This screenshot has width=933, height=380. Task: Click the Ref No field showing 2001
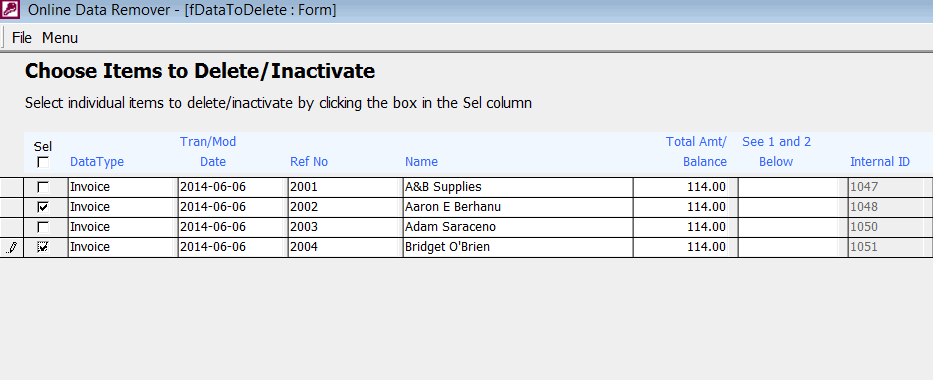tap(345, 187)
